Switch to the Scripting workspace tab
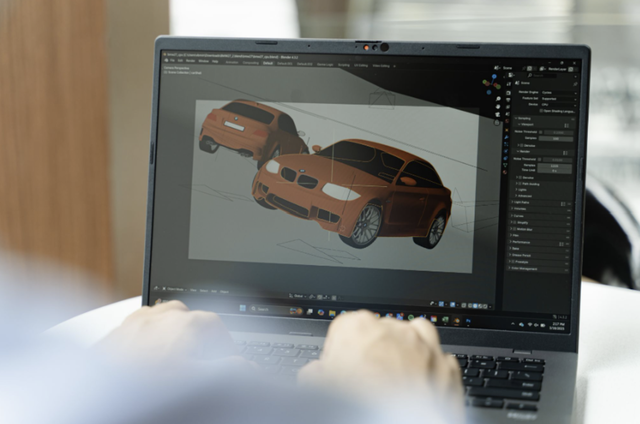The height and width of the screenshot is (424, 640). click(344, 65)
